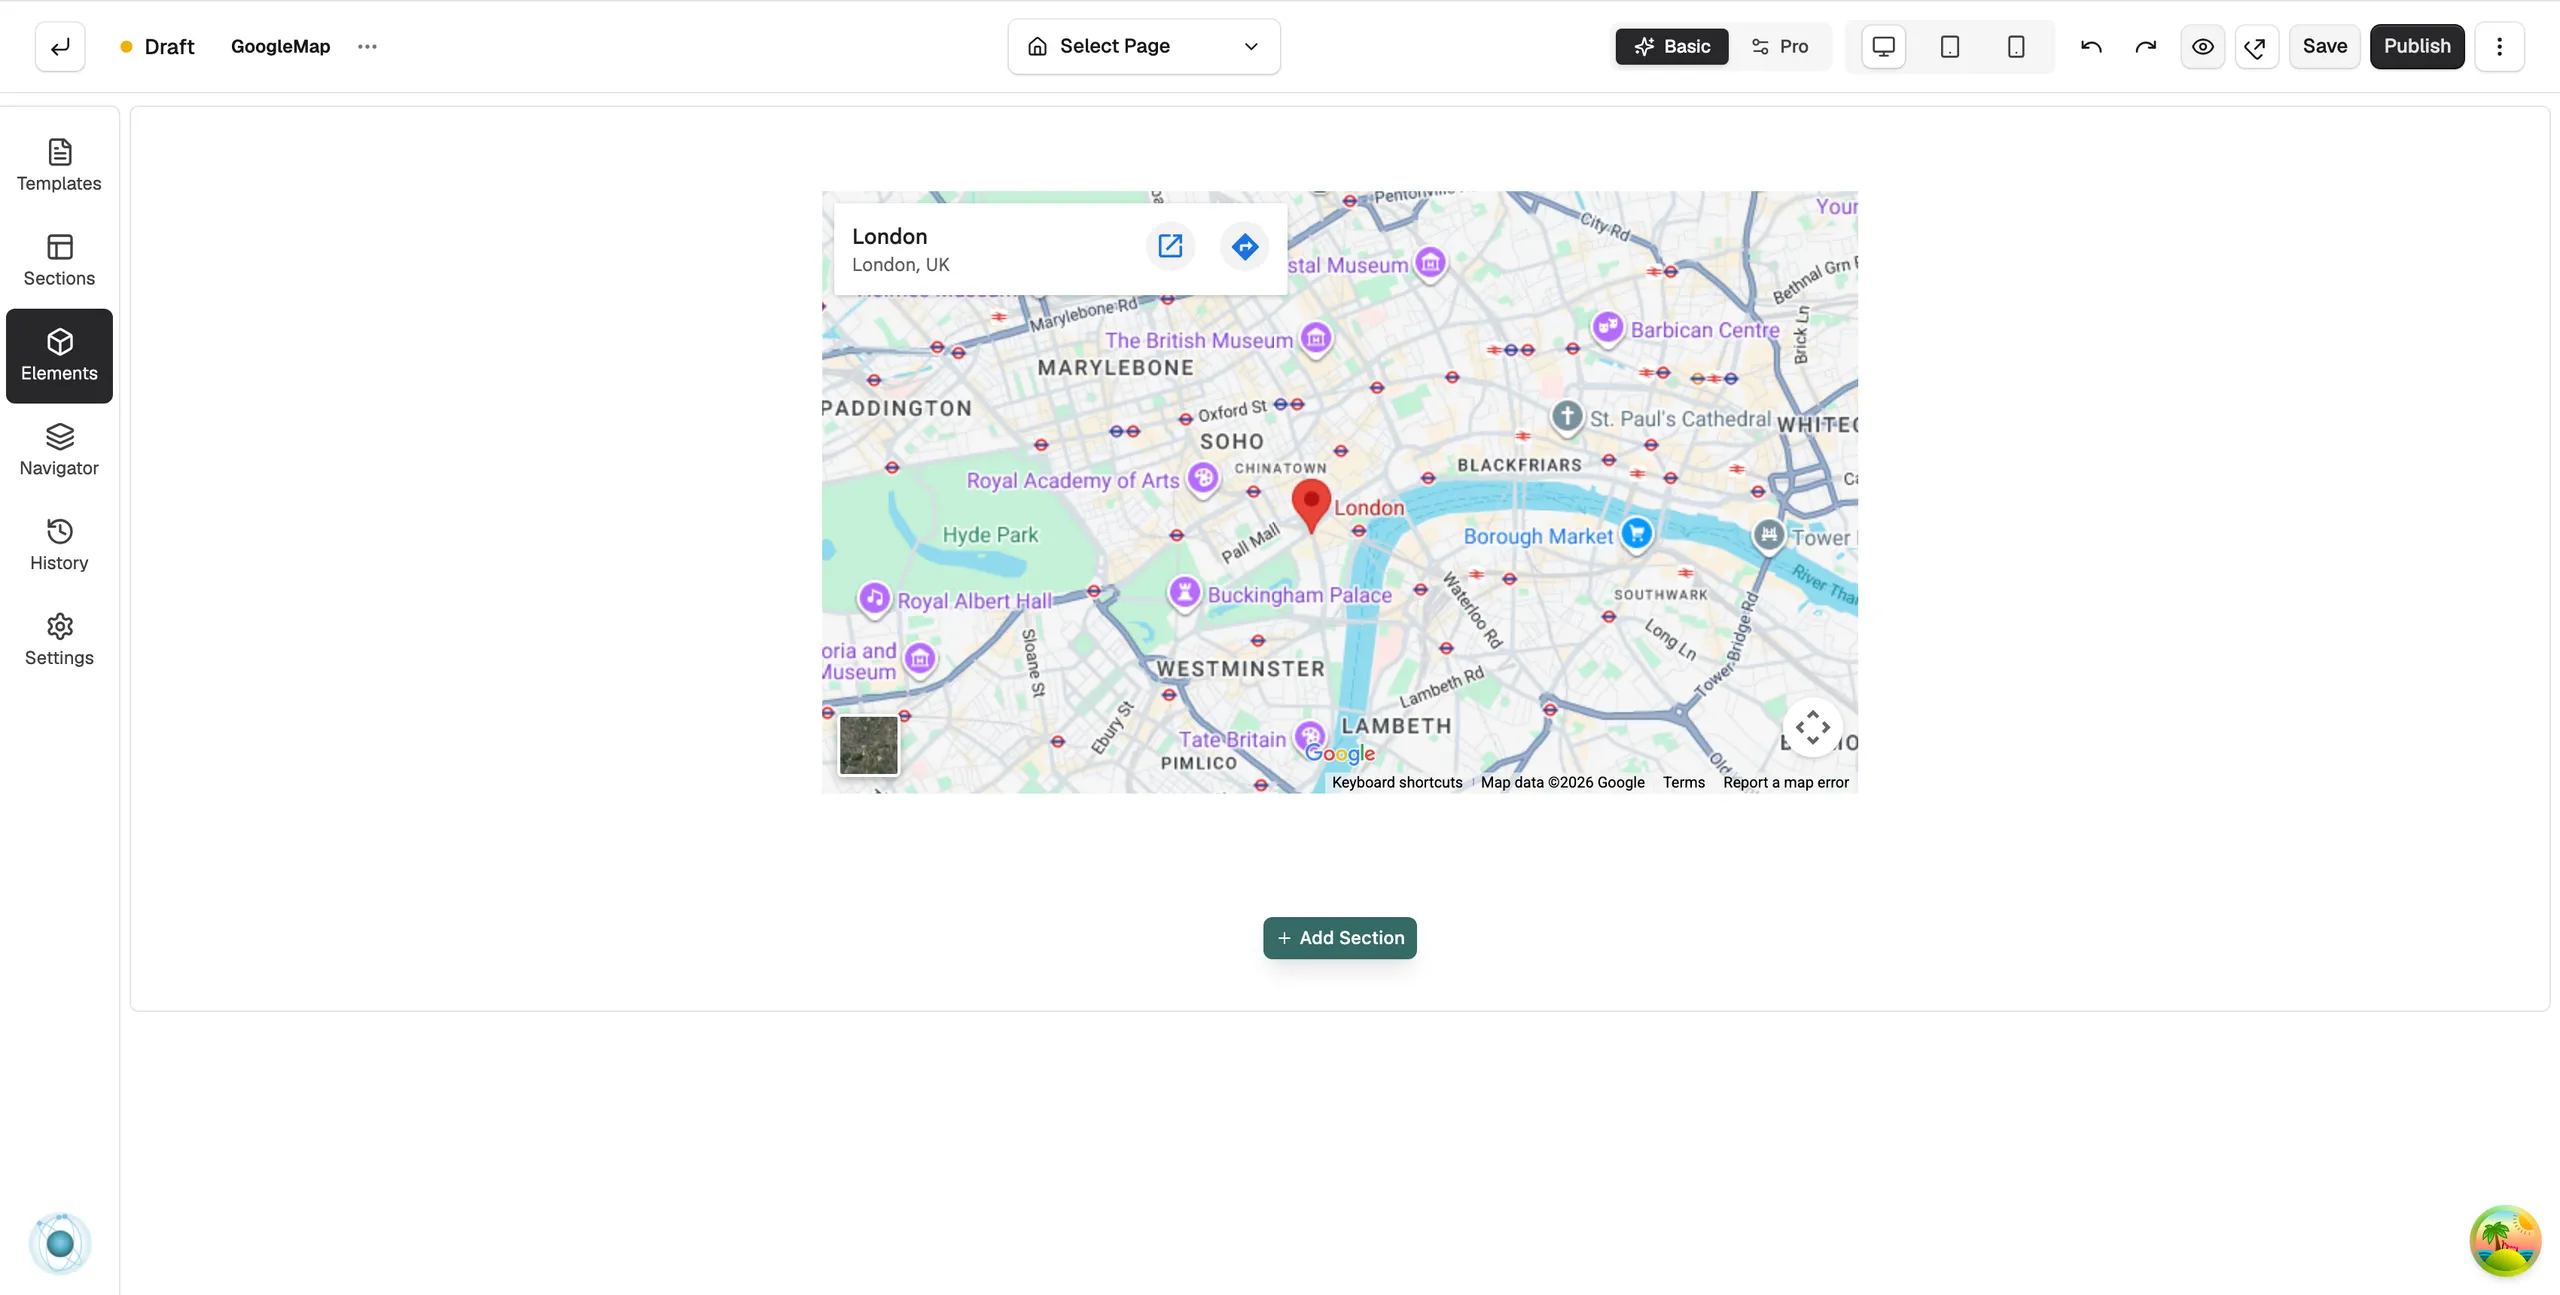2560x1295 pixels.
Task: Click the Tower bridge marker icon
Action: tap(1769, 535)
